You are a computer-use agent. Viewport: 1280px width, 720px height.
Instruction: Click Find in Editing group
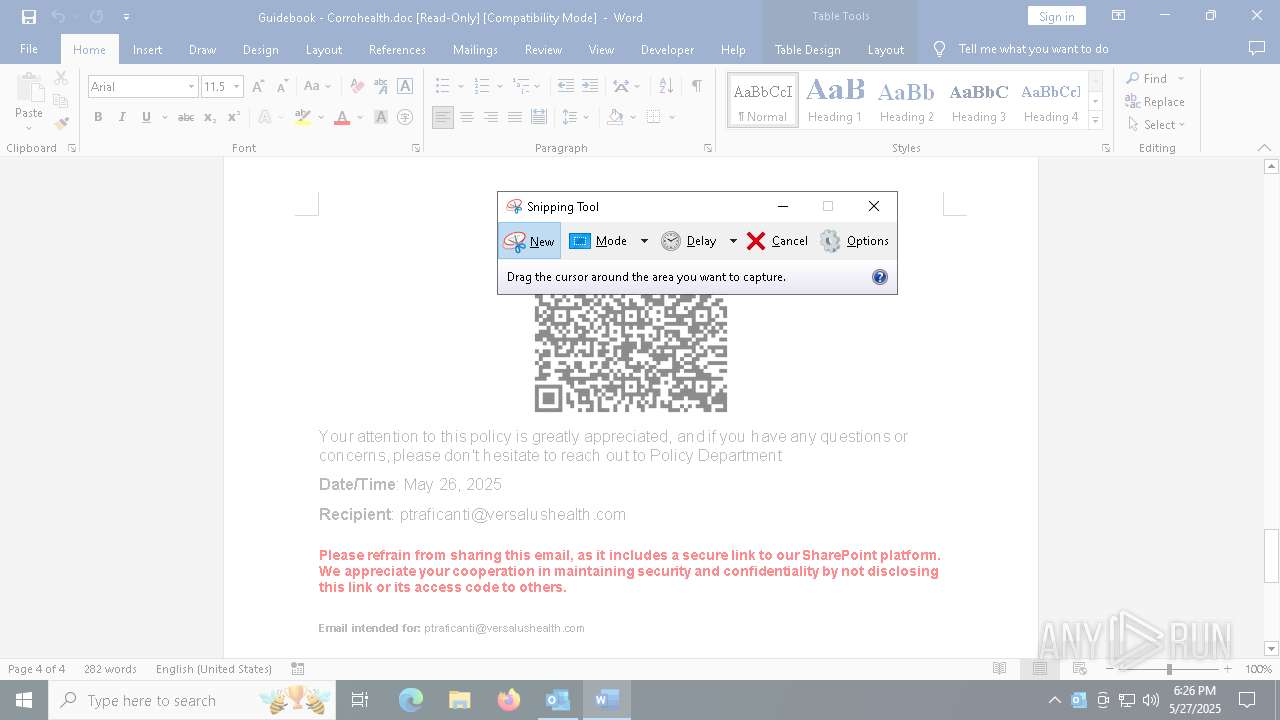coord(1147,78)
